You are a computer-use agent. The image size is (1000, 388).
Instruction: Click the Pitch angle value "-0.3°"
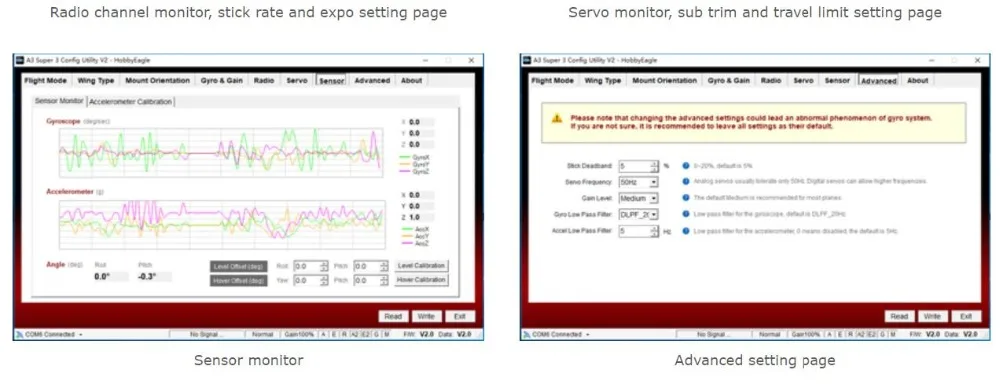148,277
